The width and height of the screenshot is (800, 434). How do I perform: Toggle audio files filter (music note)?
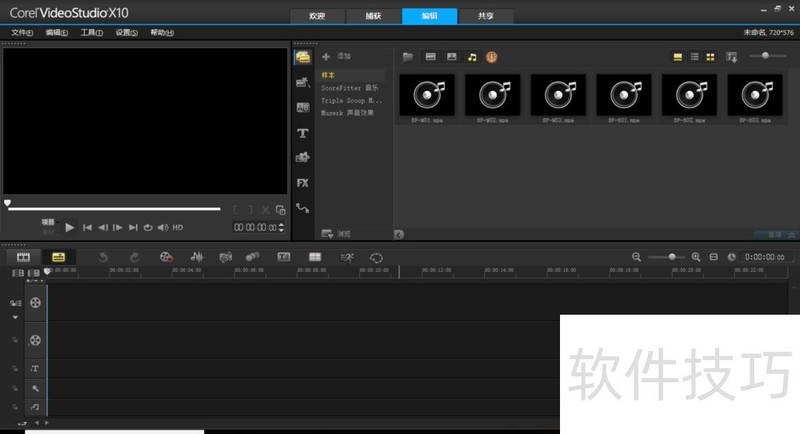point(472,57)
